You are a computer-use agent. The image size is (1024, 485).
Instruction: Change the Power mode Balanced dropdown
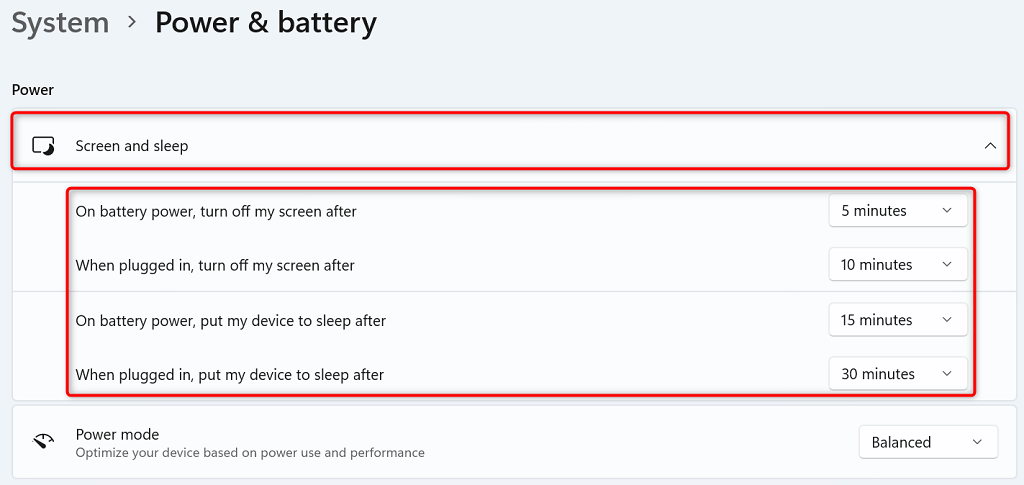click(927, 442)
